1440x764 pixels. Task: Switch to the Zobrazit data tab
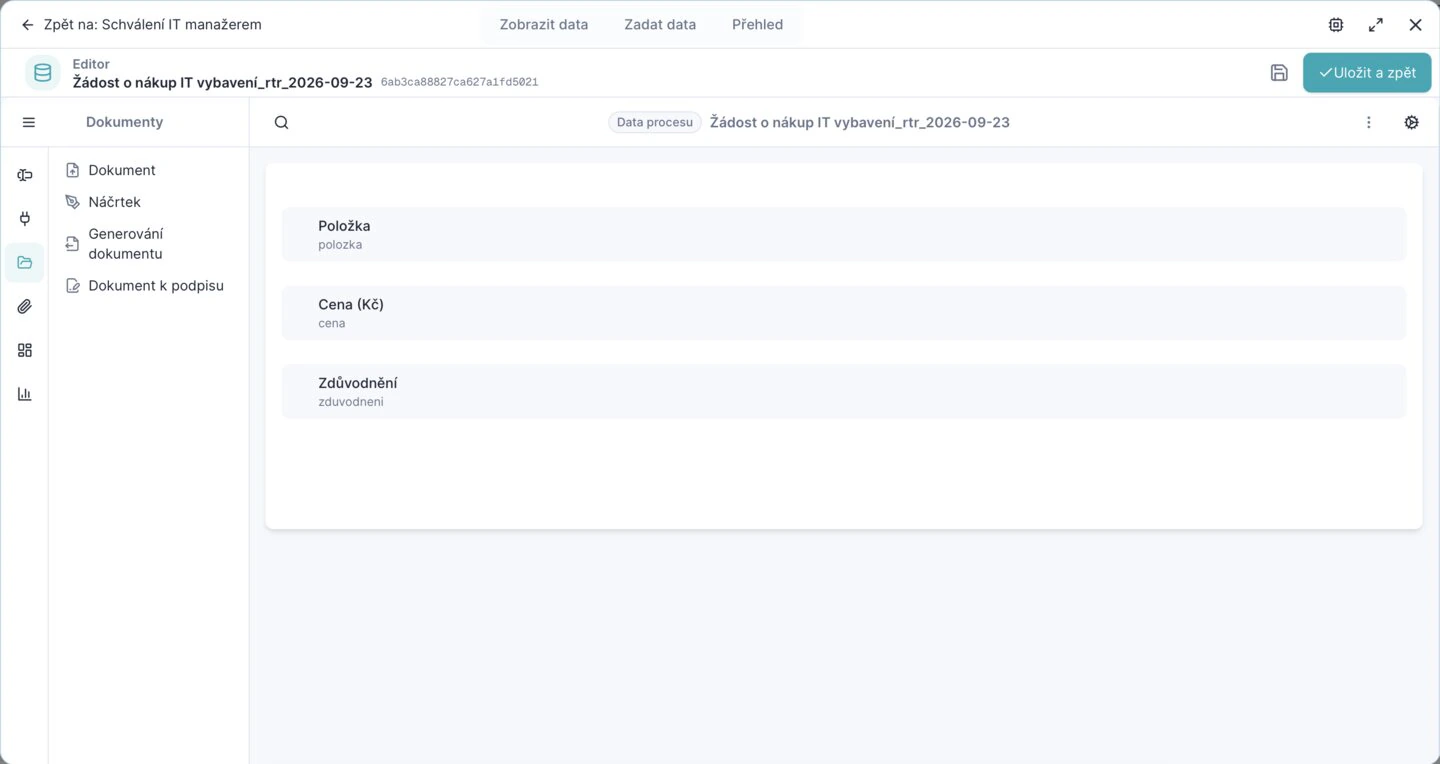coord(544,24)
